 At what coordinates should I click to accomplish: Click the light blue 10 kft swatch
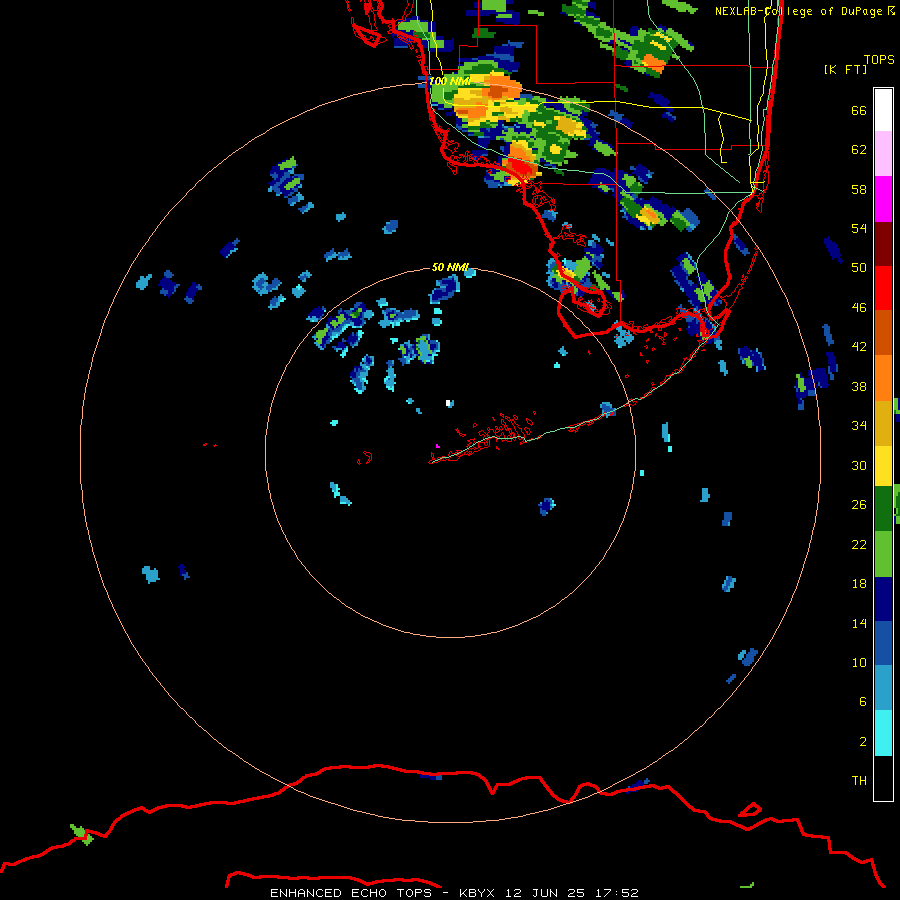pos(883,688)
